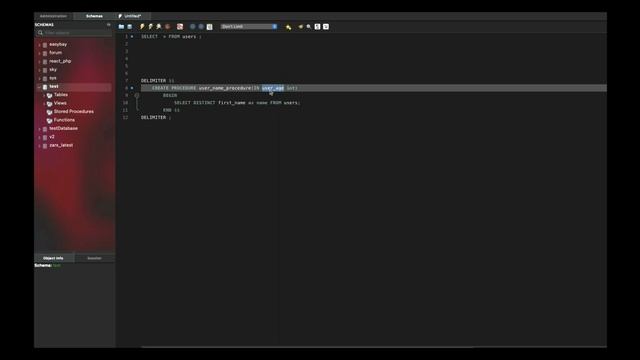Stop query execution hand icon

click(x=168, y=27)
